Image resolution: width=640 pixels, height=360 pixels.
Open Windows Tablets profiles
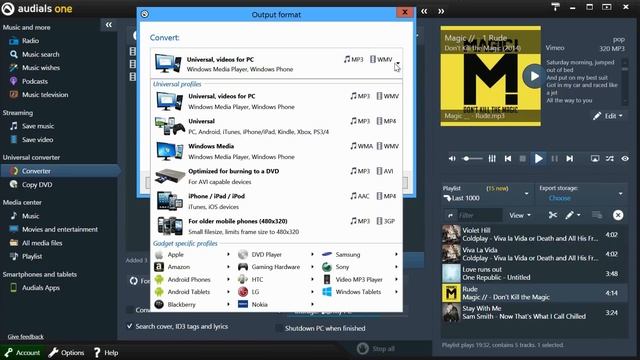[x=360, y=292]
